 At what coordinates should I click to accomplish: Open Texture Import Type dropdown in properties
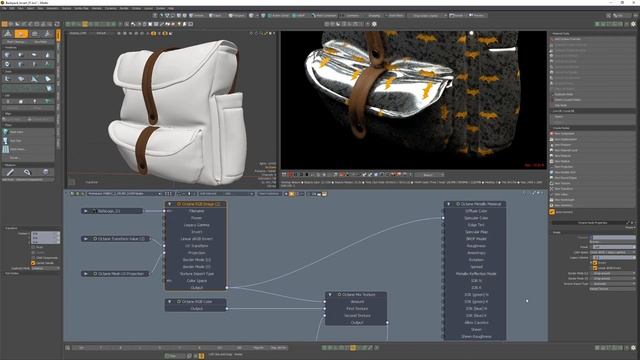point(613,283)
